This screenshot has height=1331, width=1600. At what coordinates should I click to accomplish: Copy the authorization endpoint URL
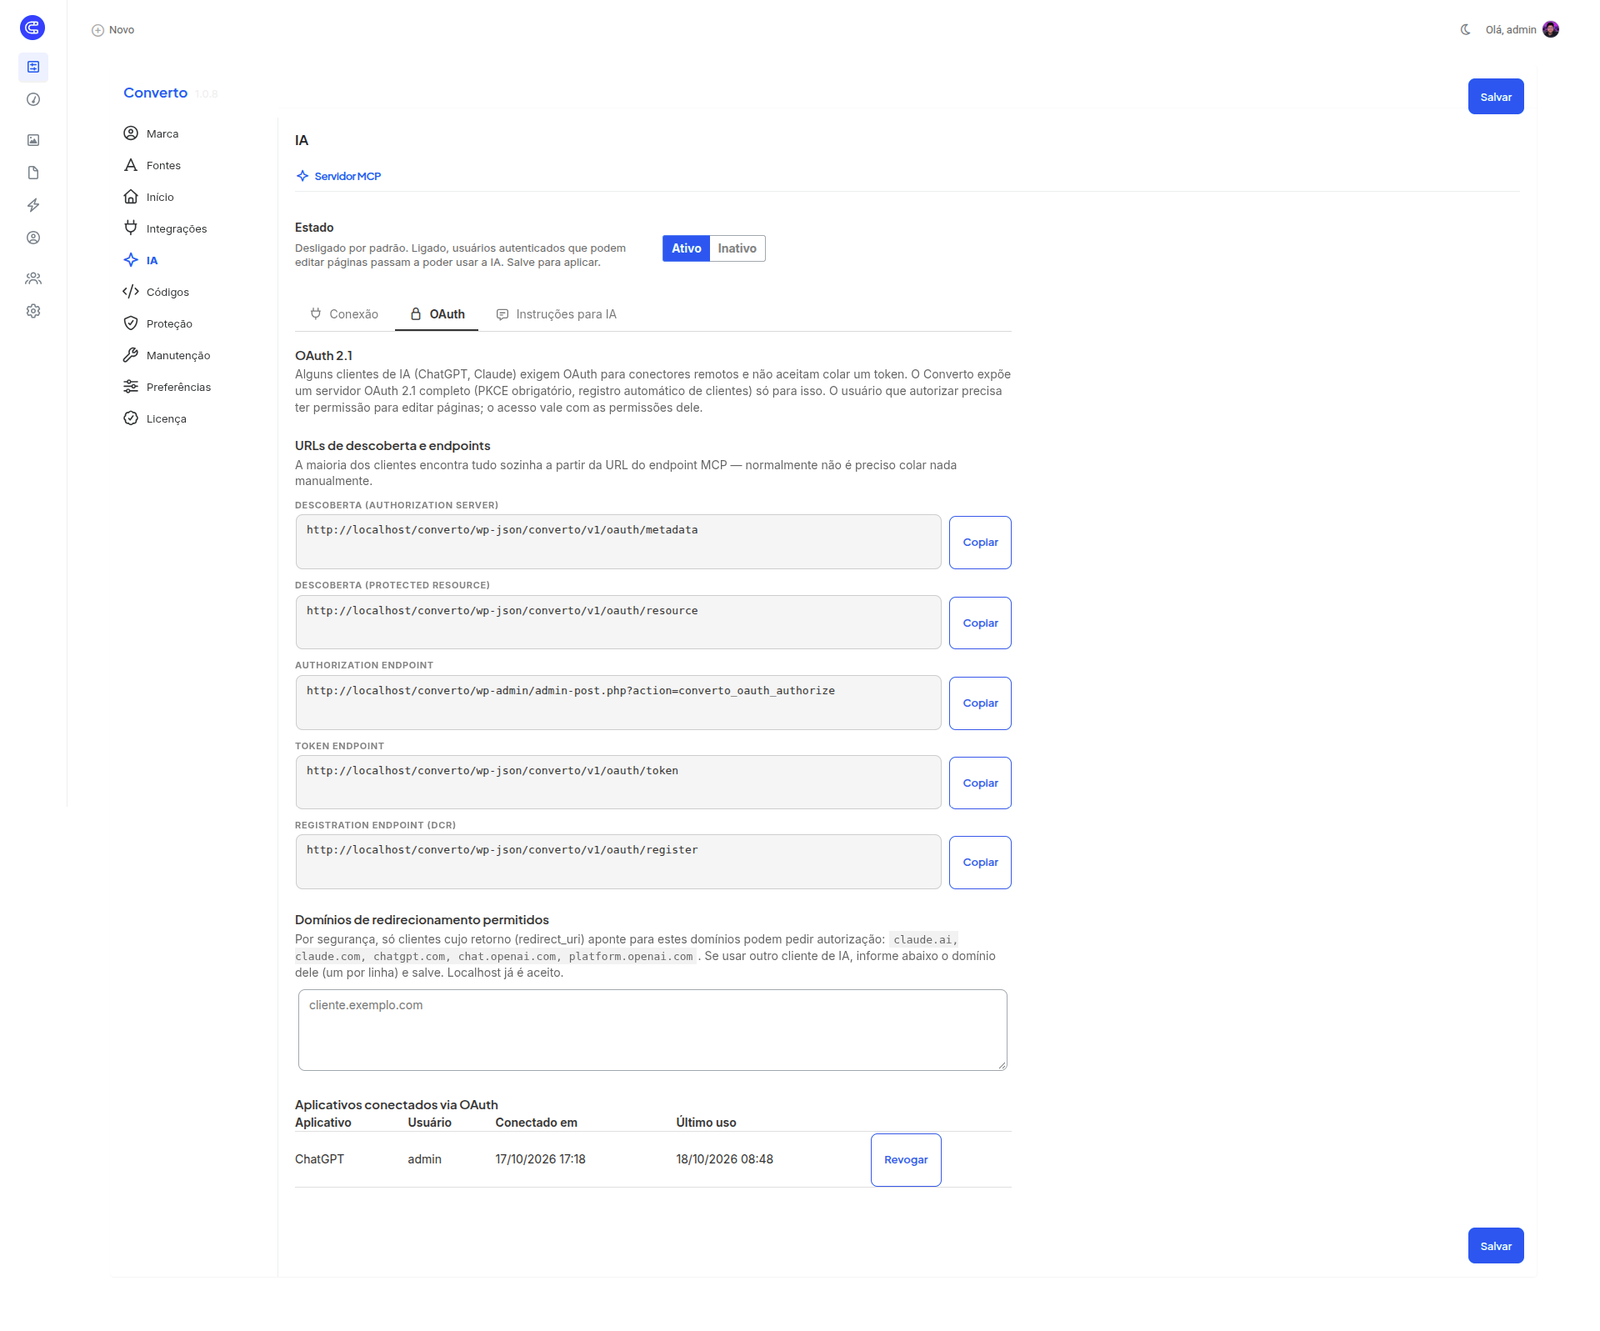point(980,704)
